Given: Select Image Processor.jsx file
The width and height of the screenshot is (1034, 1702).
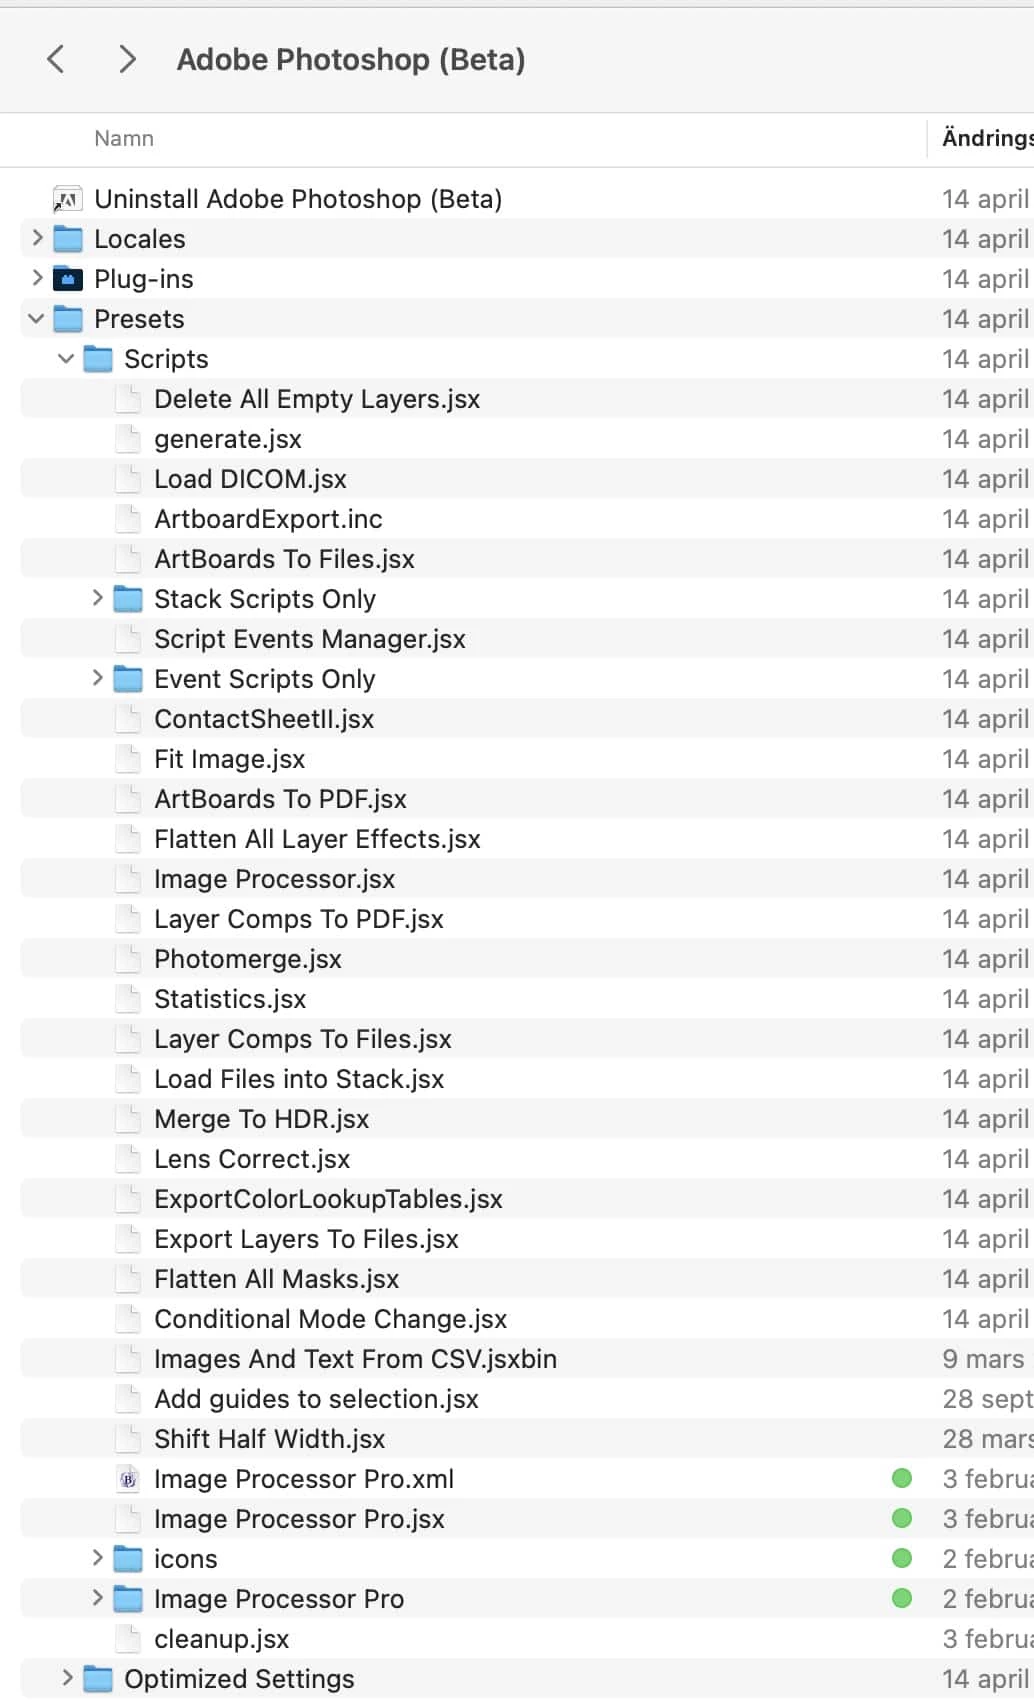Looking at the screenshot, I should 274,879.
